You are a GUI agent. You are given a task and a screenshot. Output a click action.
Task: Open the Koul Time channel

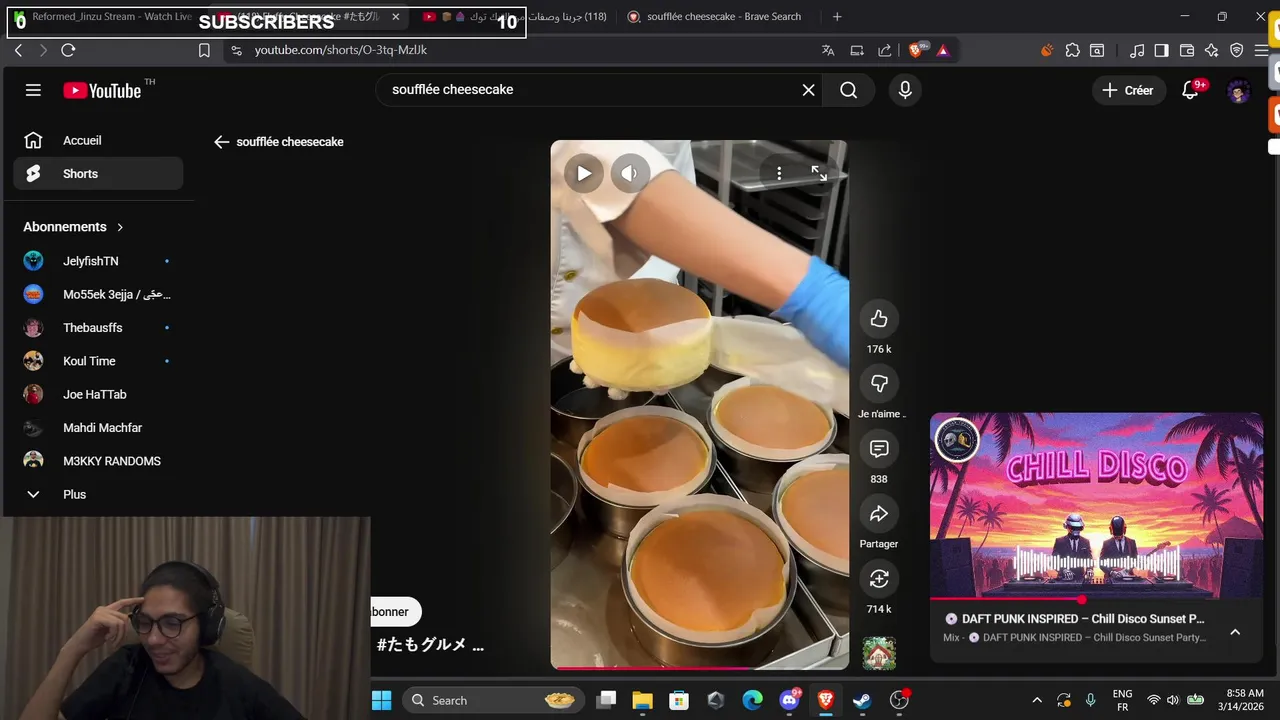click(98, 361)
